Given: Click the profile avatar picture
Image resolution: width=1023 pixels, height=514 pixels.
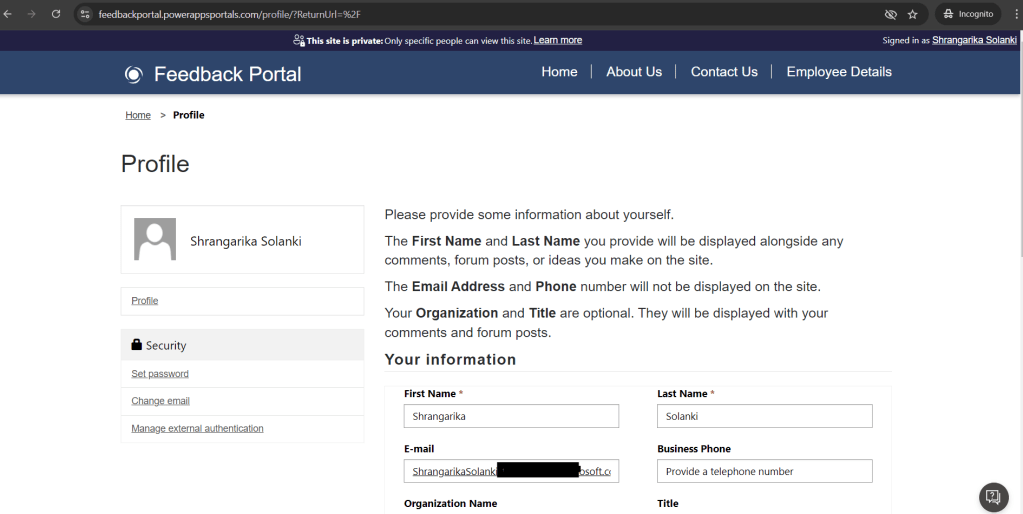Looking at the screenshot, I should (155, 240).
